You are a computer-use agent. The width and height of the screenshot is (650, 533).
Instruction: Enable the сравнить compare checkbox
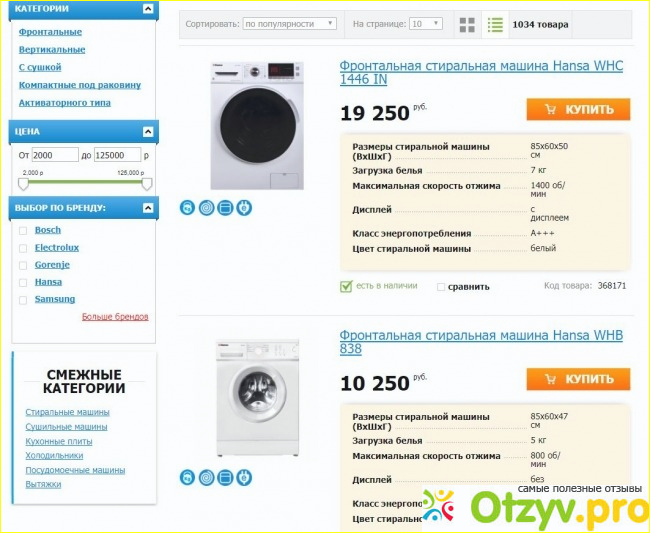point(441,287)
